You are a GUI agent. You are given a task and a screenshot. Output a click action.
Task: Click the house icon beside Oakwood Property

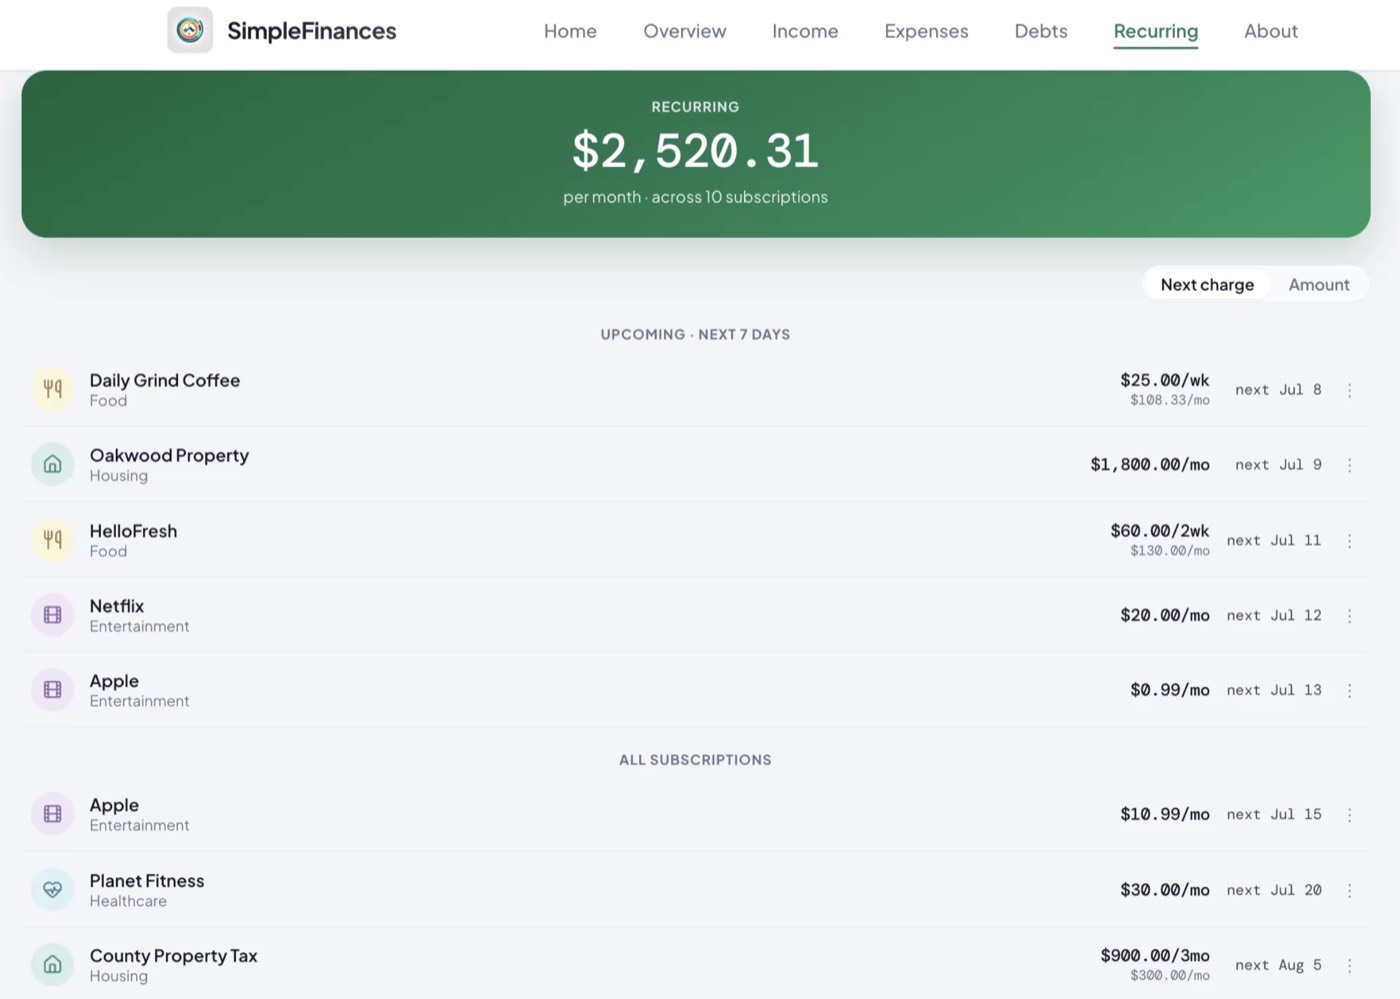[x=53, y=464]
